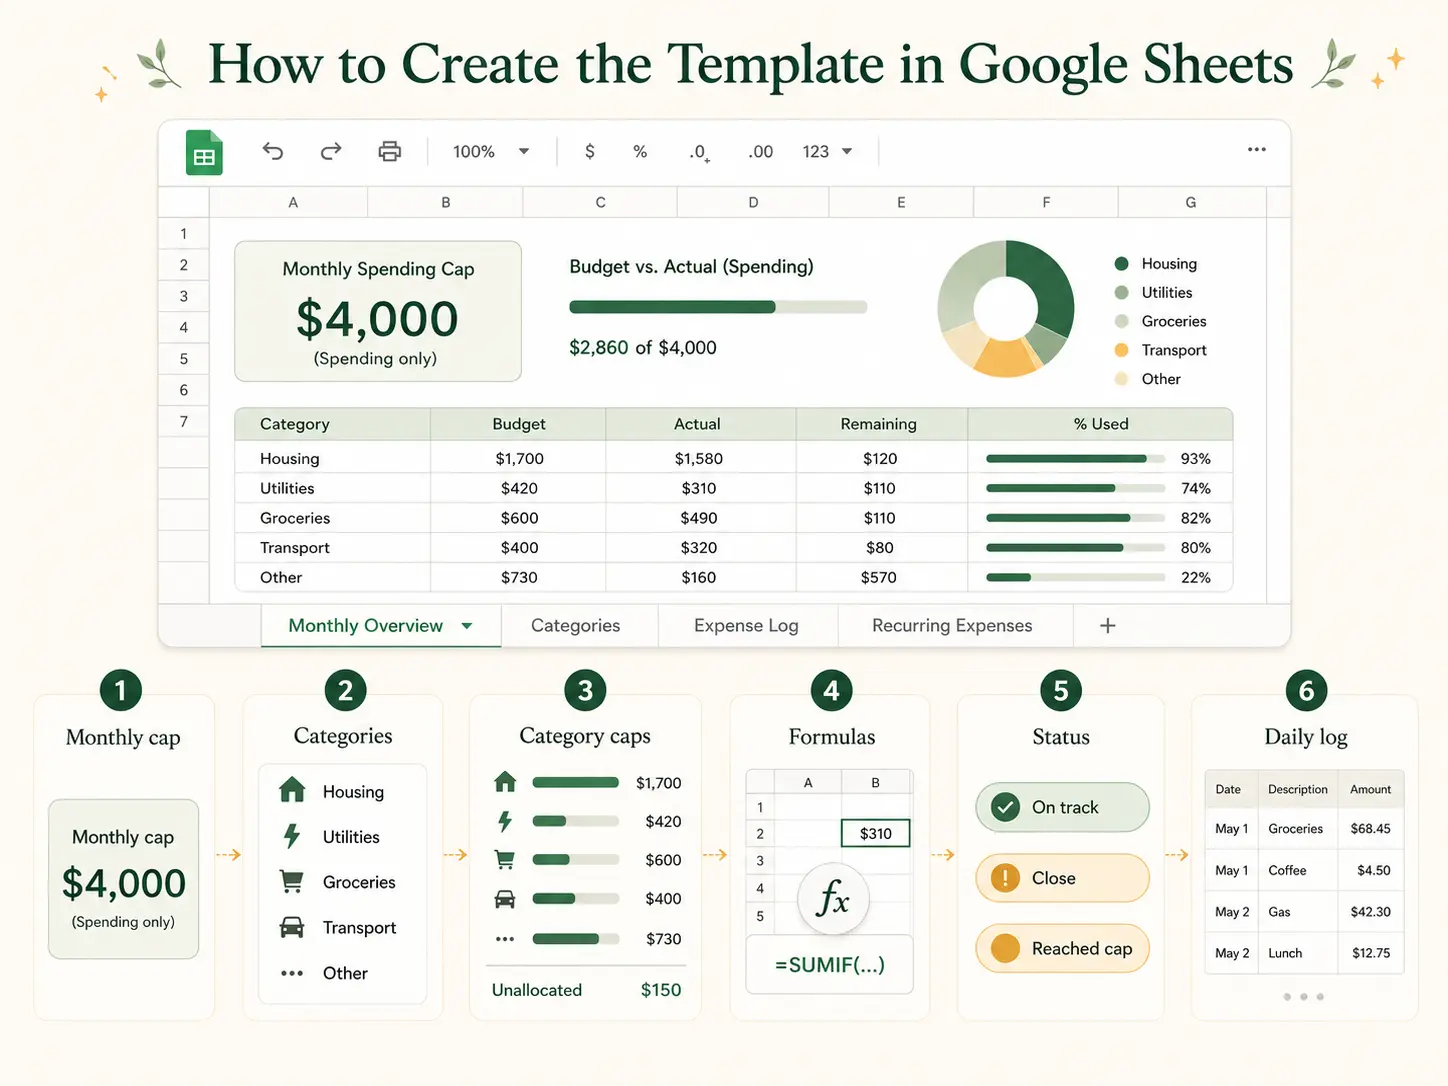Click the Utilities lightning bolt icon in Categories card

click(292, 836)
